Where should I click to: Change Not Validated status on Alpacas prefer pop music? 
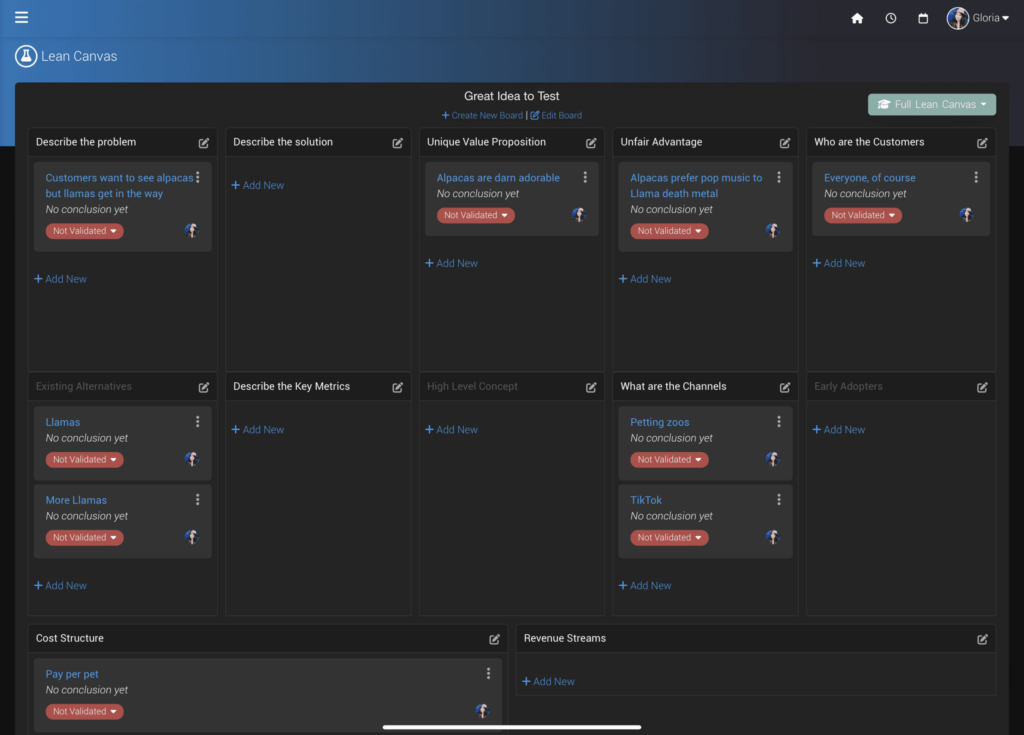click(x=669, y=231)
